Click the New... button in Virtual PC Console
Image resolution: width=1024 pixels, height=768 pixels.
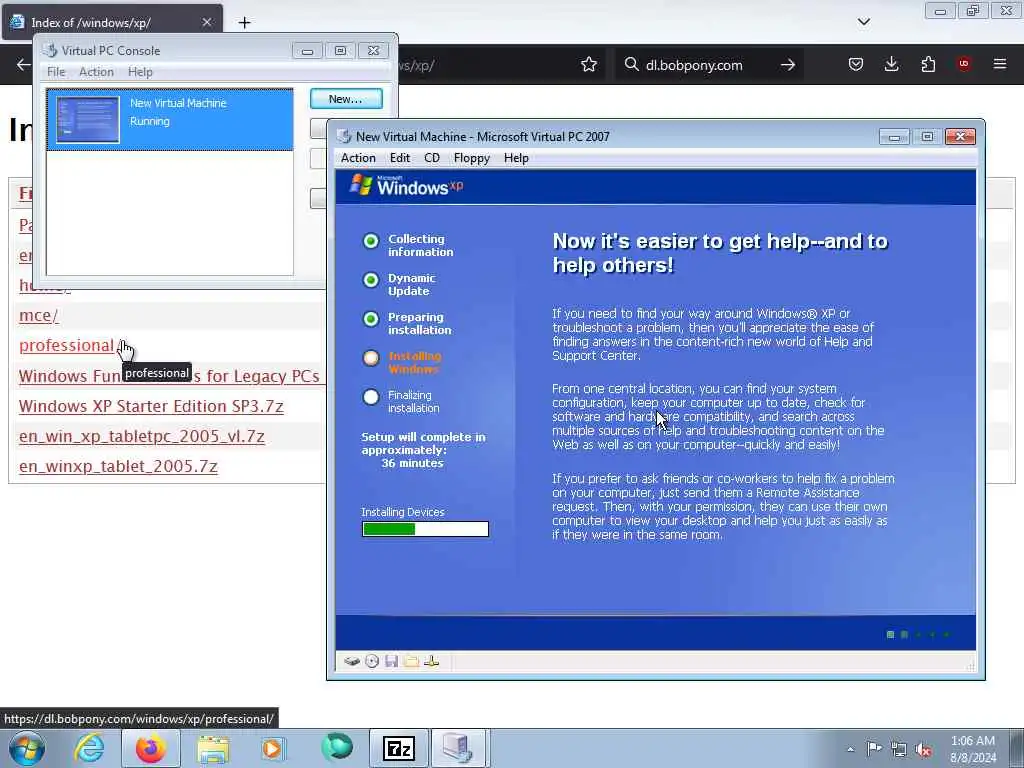coord(346,99)
